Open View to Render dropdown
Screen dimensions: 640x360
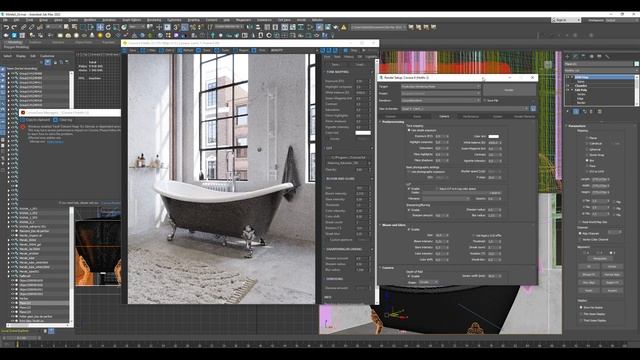pos(464,109)
